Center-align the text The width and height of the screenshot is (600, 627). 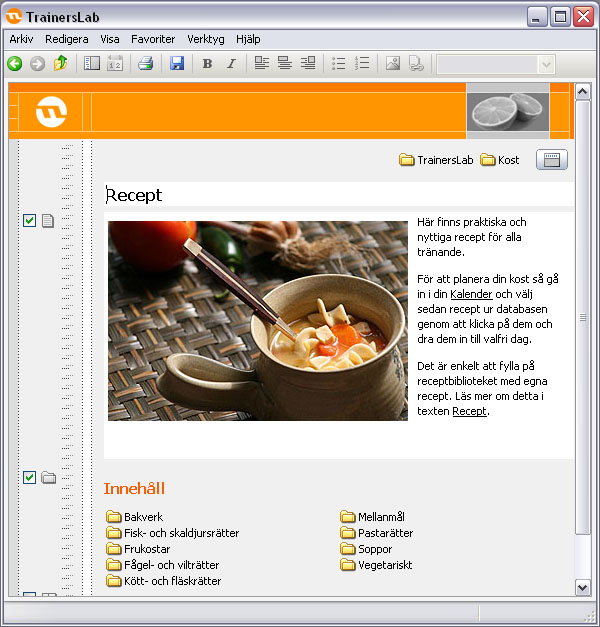pos(285,64)
